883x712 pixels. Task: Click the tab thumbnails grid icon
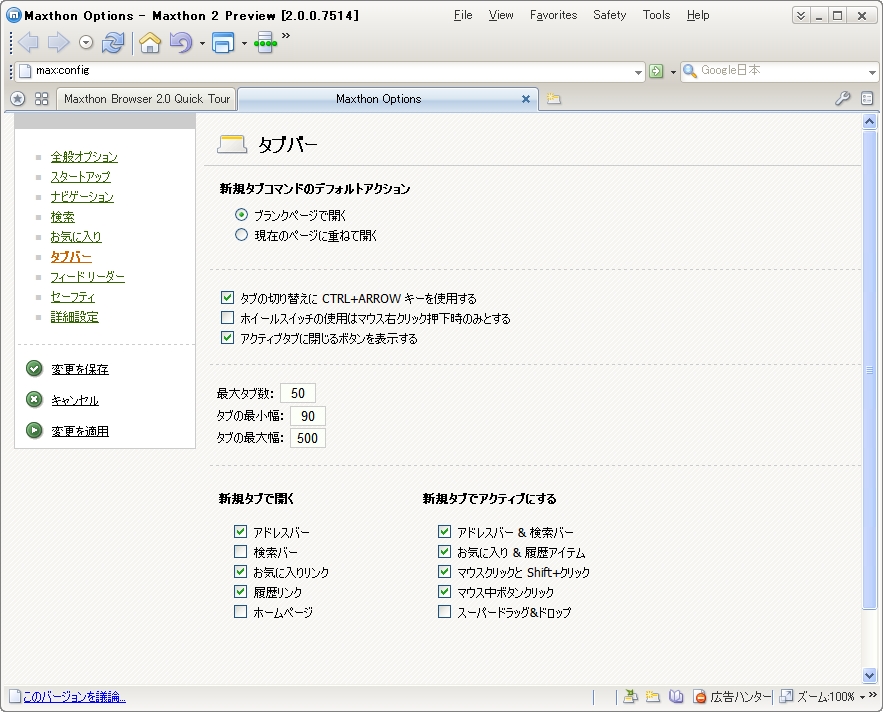42,99
